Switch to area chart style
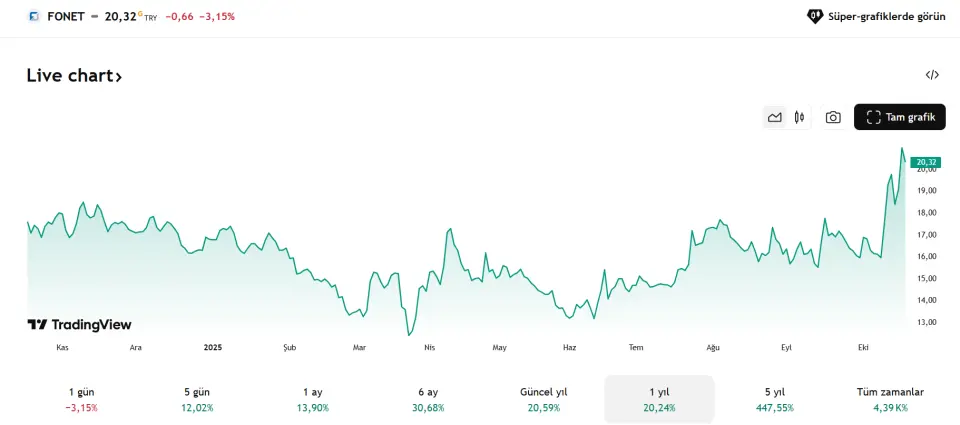This screenshot has width=960, height=425. pyautogui.click(x=774, y=117)
